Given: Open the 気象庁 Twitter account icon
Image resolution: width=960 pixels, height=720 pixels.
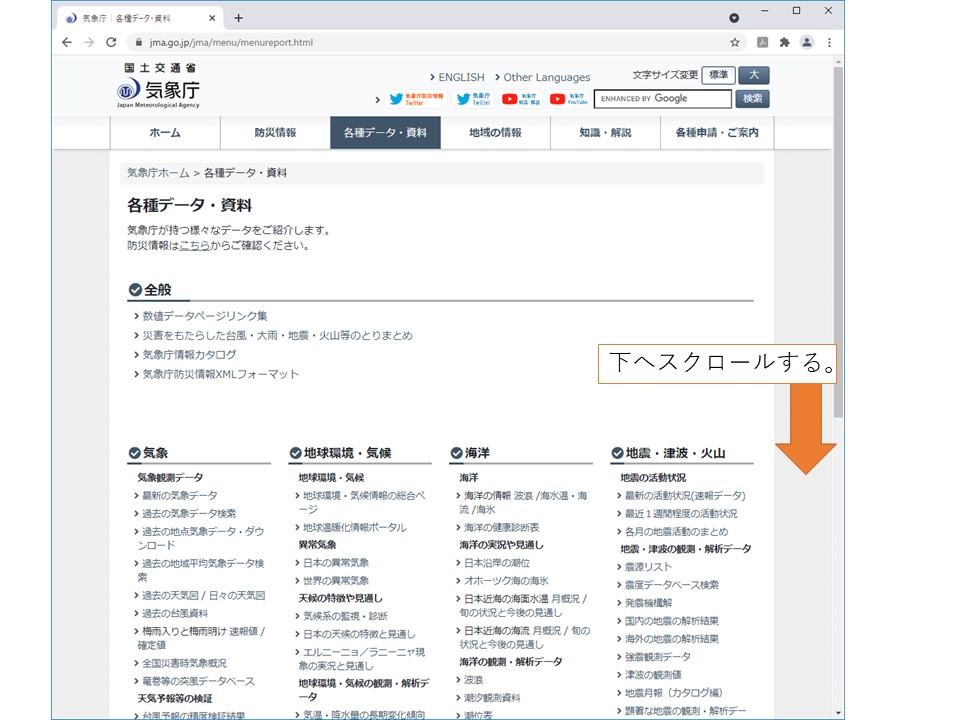Looking at the screenshot, I should 473,99.
